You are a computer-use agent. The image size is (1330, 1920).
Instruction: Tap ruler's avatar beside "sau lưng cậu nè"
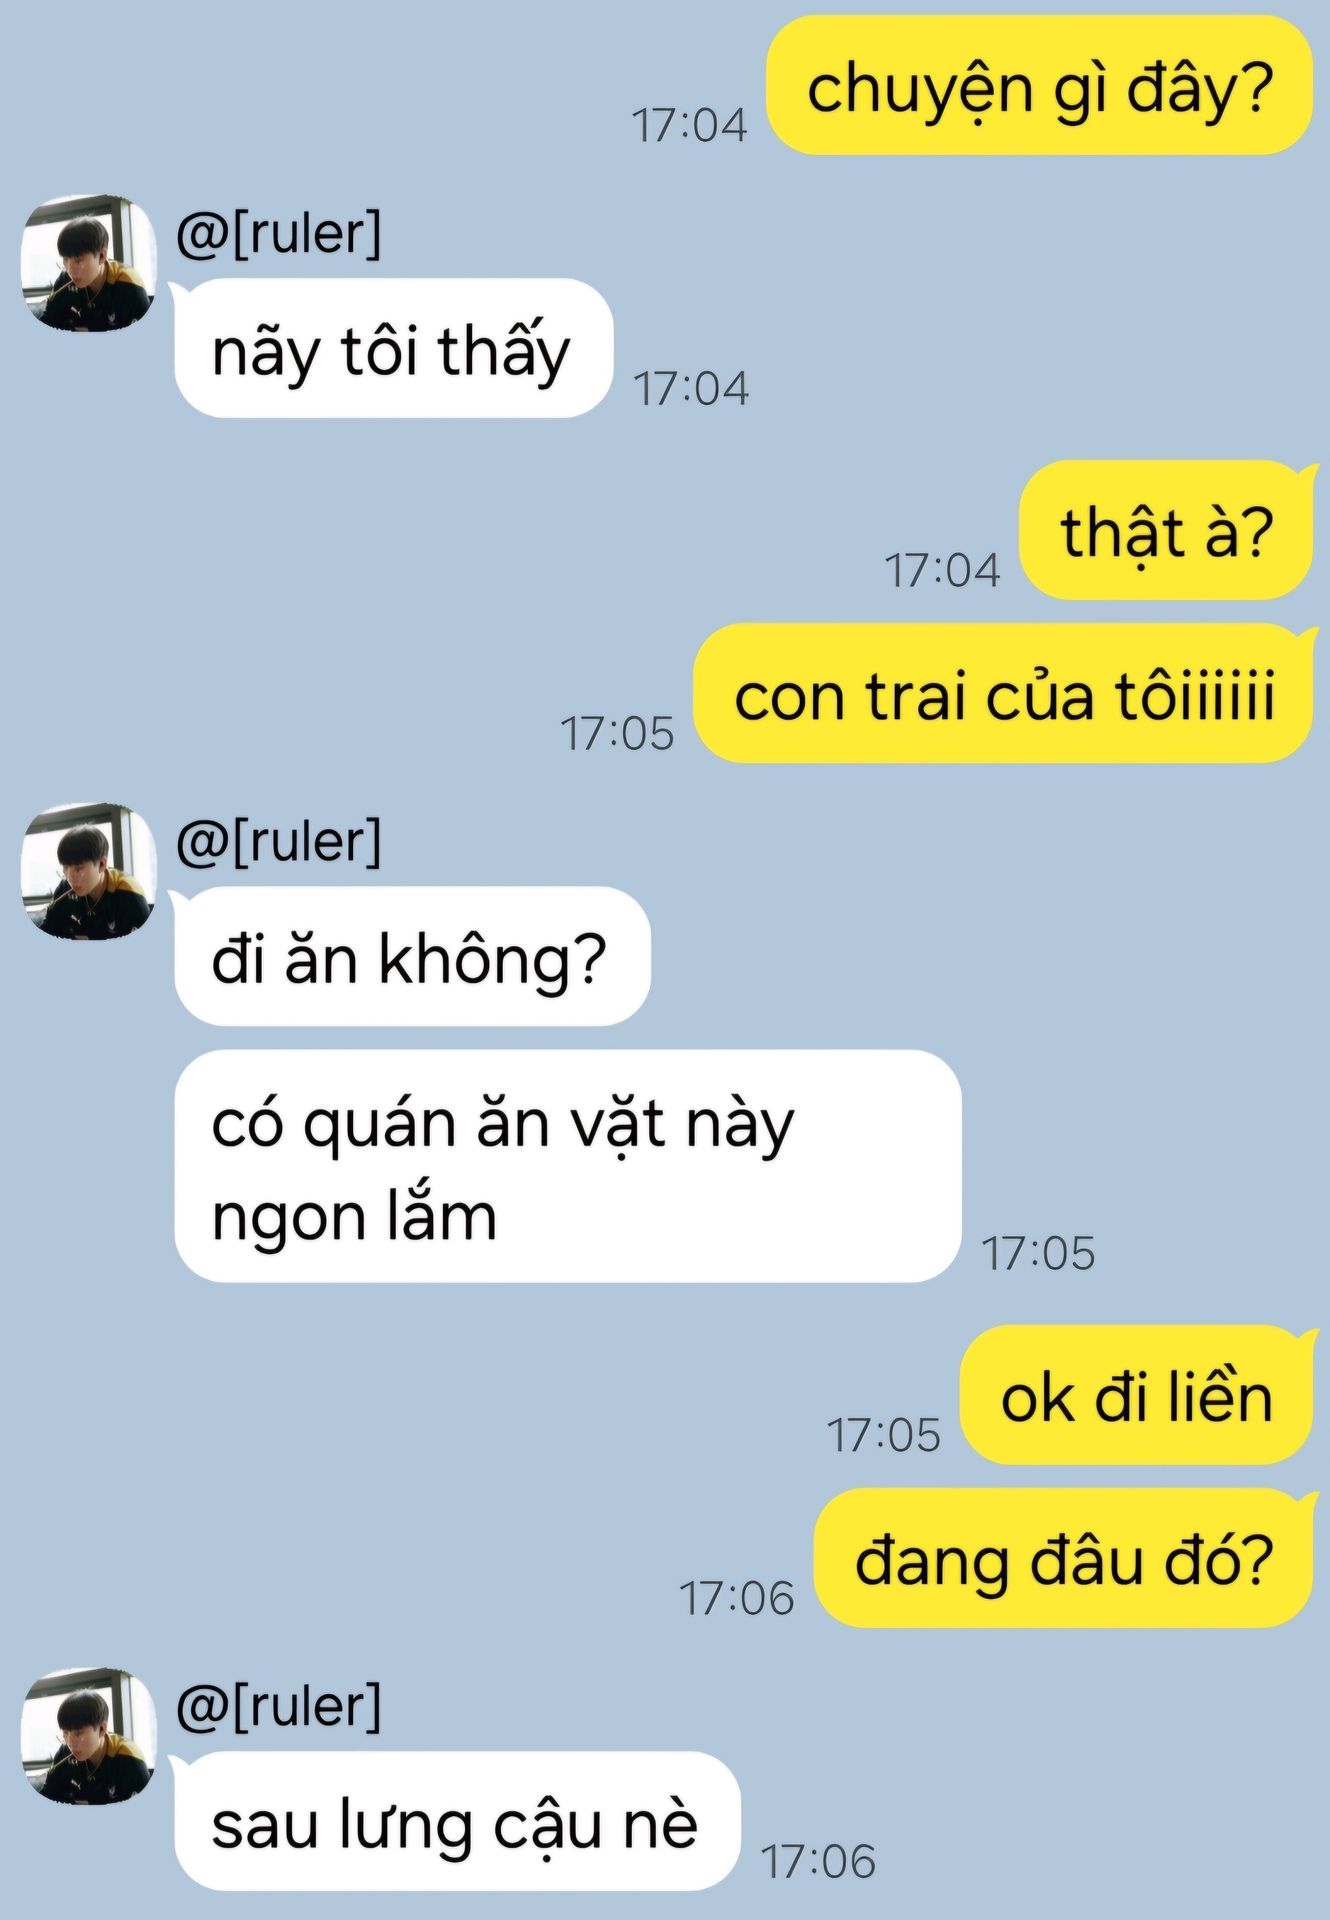coord(89,1735)
